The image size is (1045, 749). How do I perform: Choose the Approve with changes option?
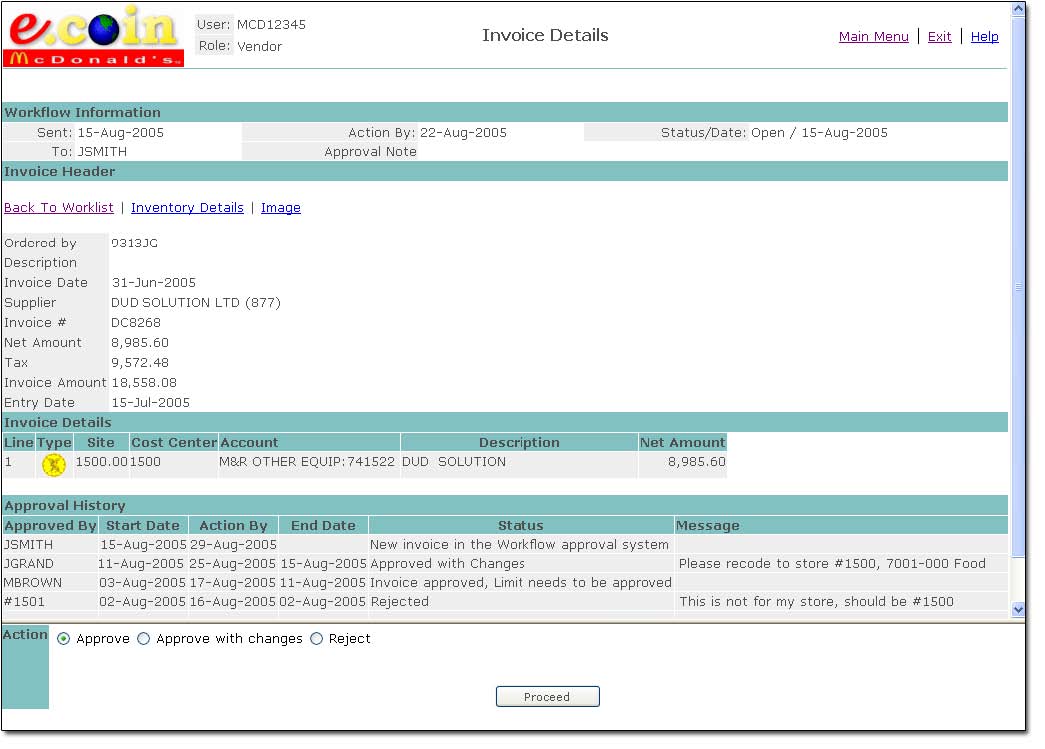click(144, 639)
